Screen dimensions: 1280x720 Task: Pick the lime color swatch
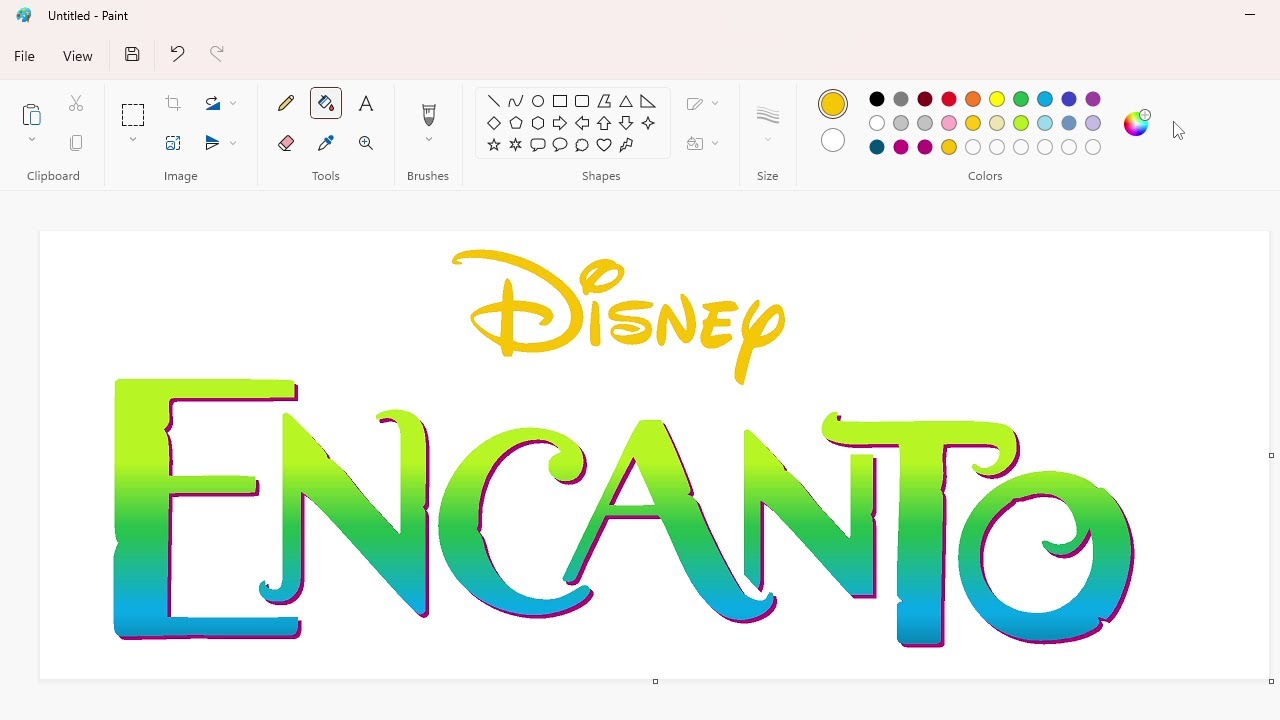click(1021, 123)
